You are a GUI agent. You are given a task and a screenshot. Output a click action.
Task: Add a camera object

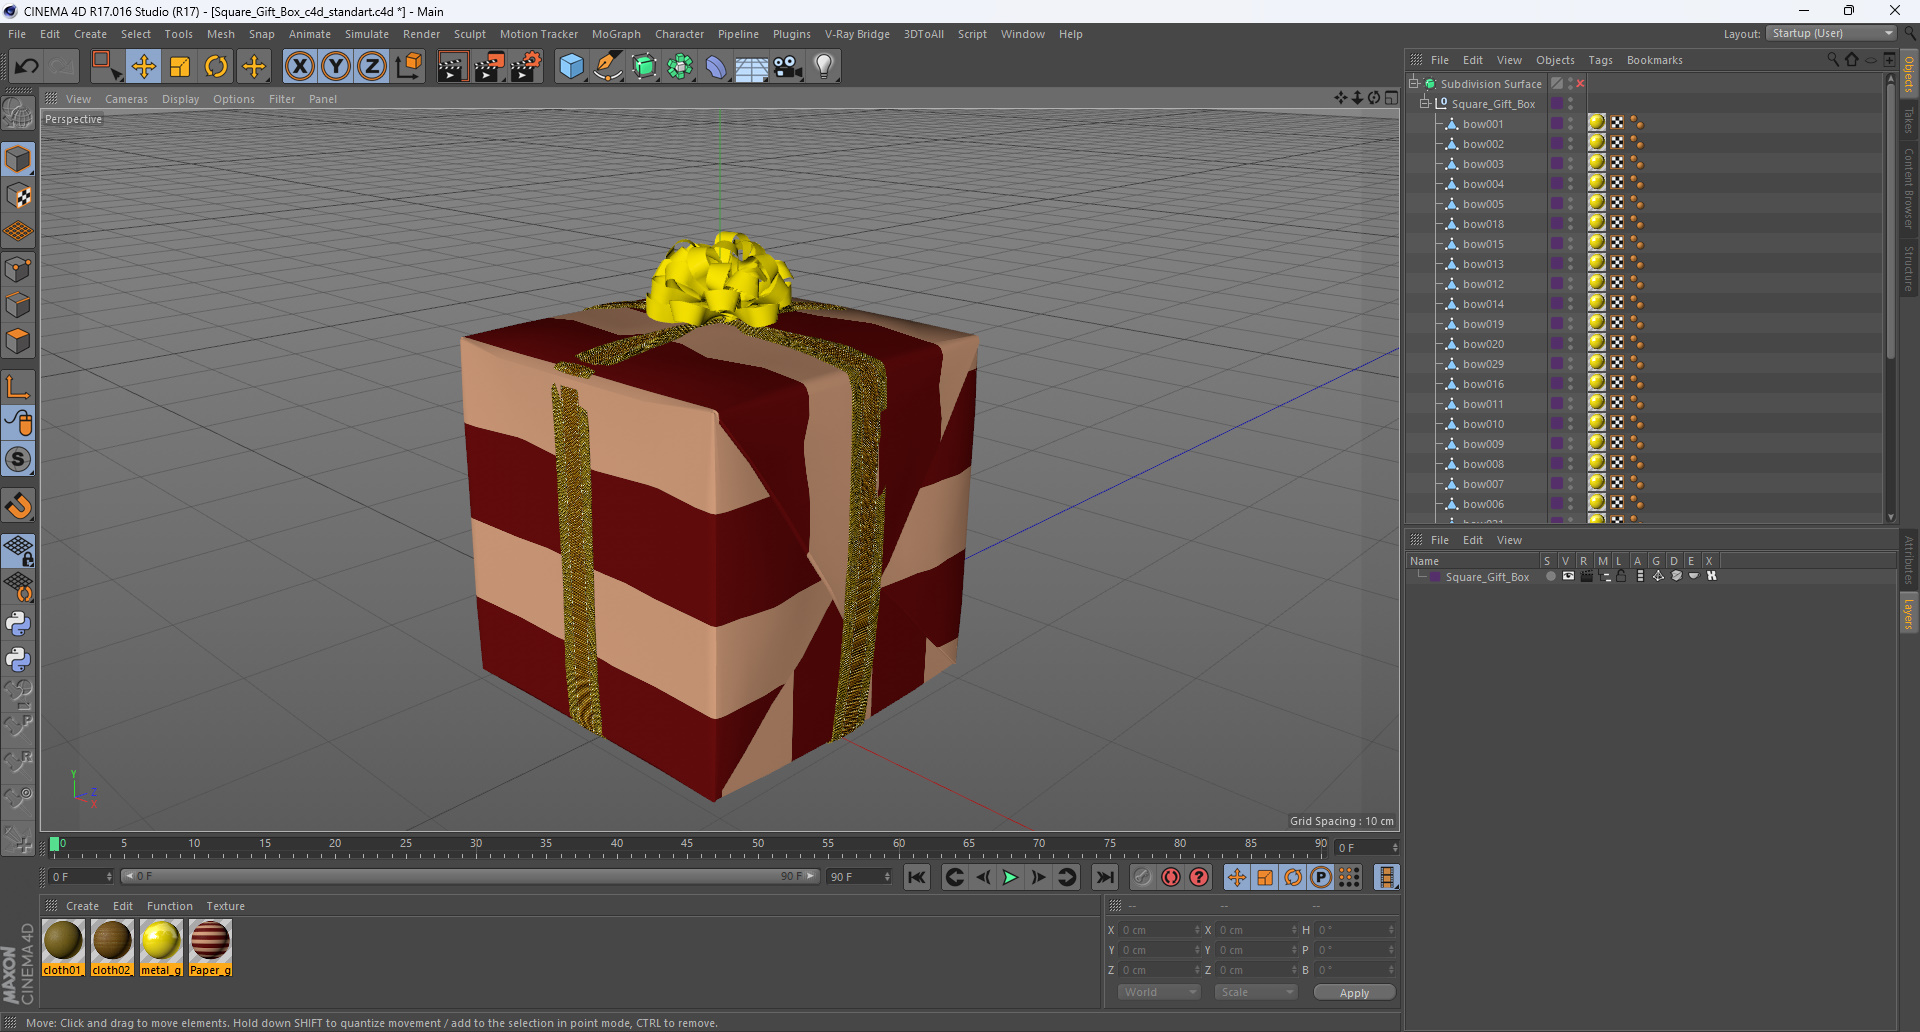[788, 67]
